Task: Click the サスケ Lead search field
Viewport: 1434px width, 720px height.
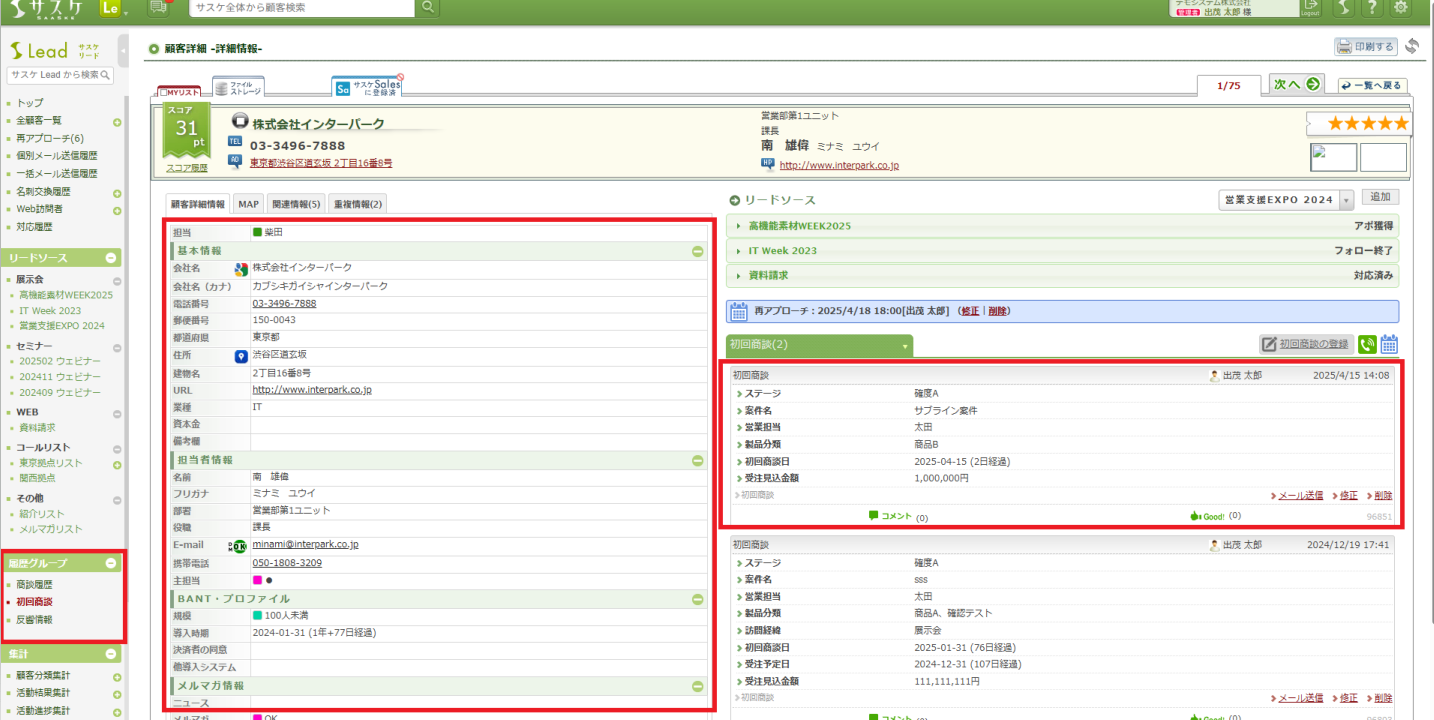Action: click(60, 75)
